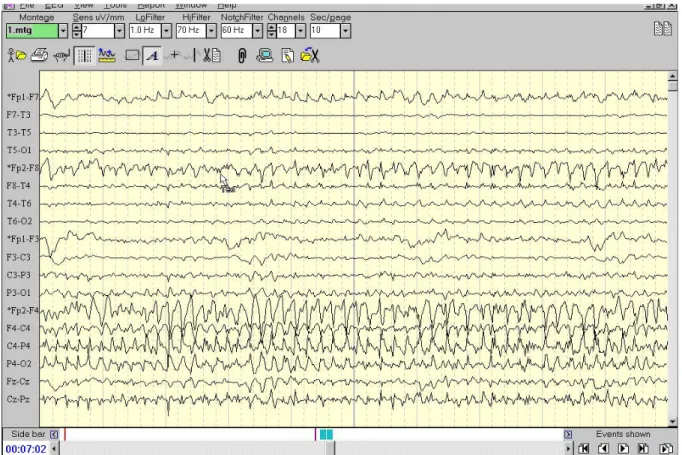Open the Sens uV/mm dropdown arrow

[x=119, y=30]
